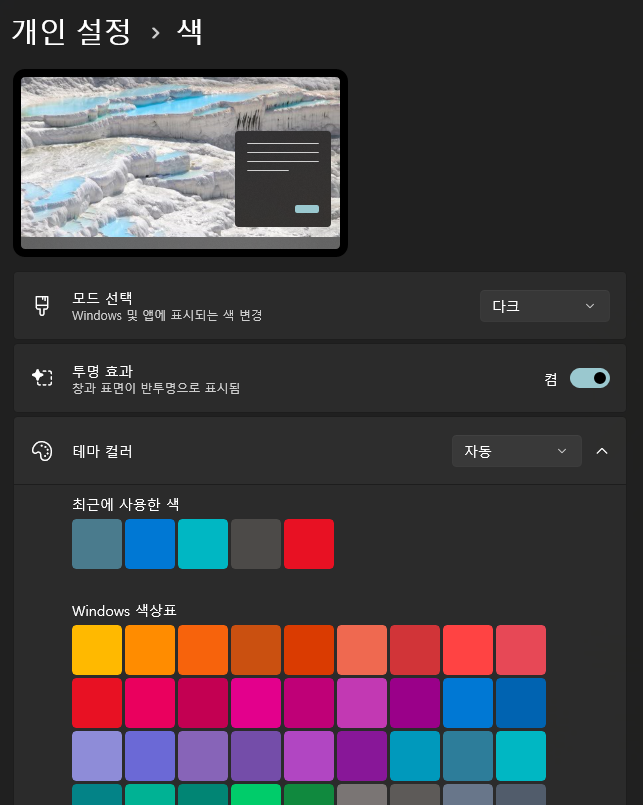Select the dark purple swatch, sixth in third row
Screen dimensions: 643x805
click(x=362, y=756)
